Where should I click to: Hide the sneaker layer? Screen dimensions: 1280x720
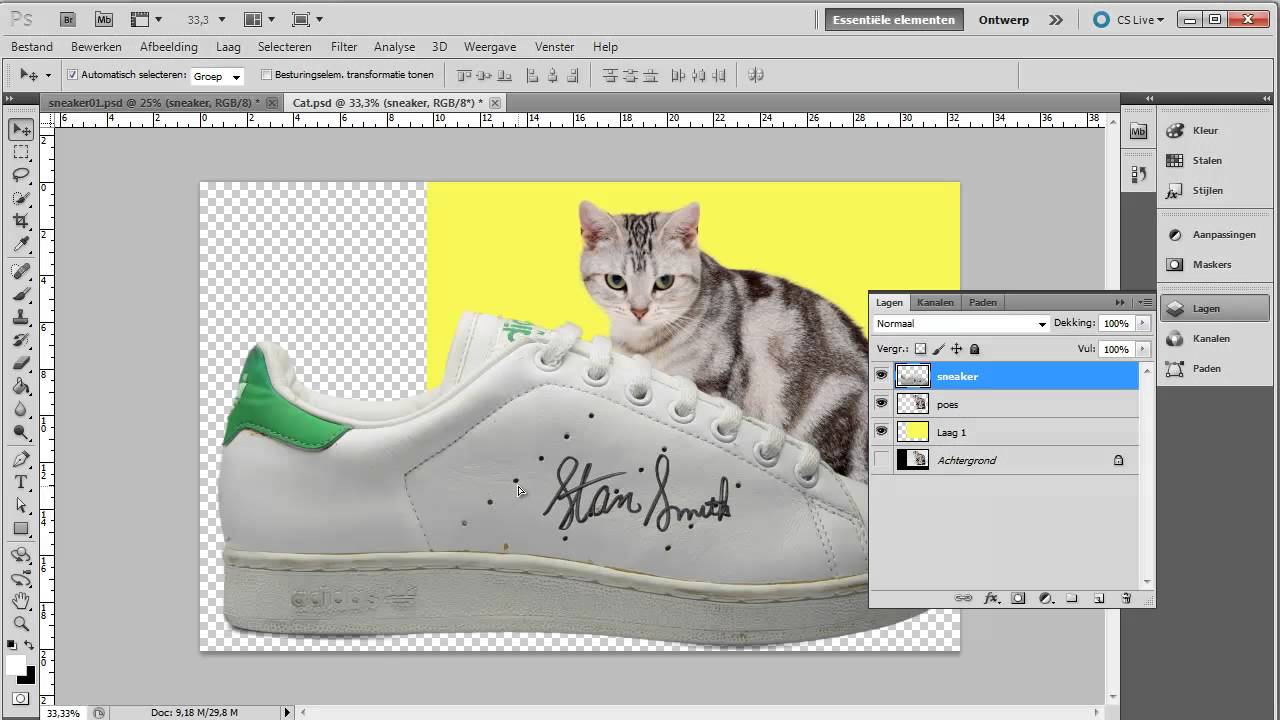(881, 376)
